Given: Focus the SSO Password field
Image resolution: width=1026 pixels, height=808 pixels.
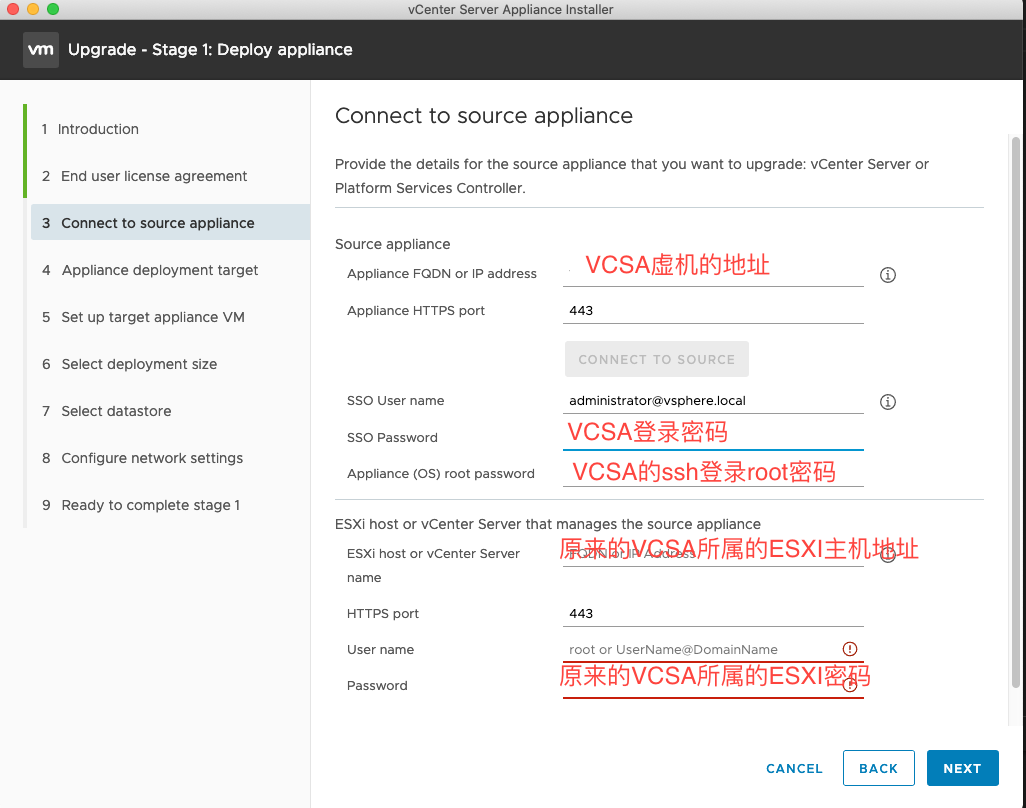Looking at the screenshot, I should pos(713,436).
